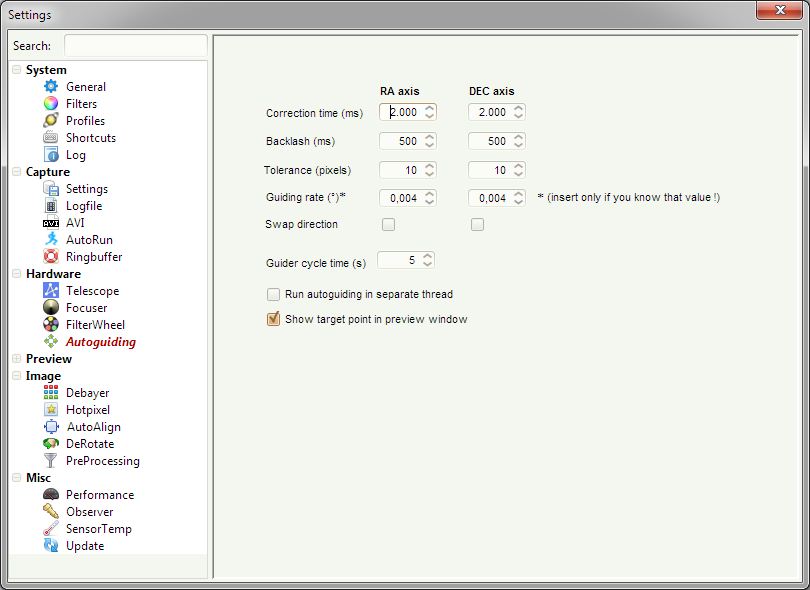
Task: Open PreProcessing funnel icon
Action: (51, 460)
